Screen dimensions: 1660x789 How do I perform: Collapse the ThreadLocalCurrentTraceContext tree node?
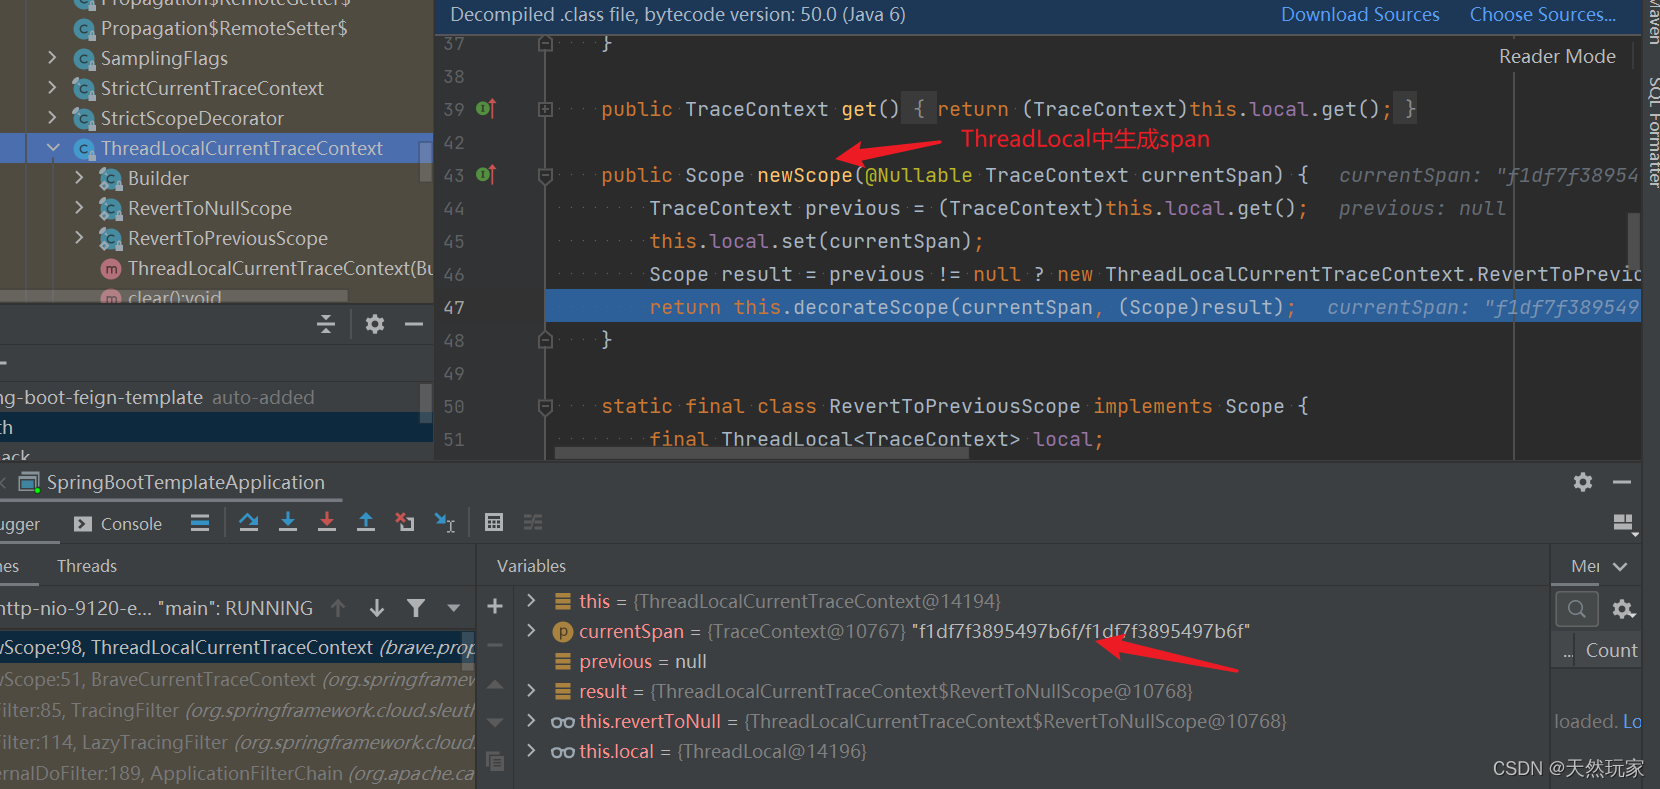53,148
